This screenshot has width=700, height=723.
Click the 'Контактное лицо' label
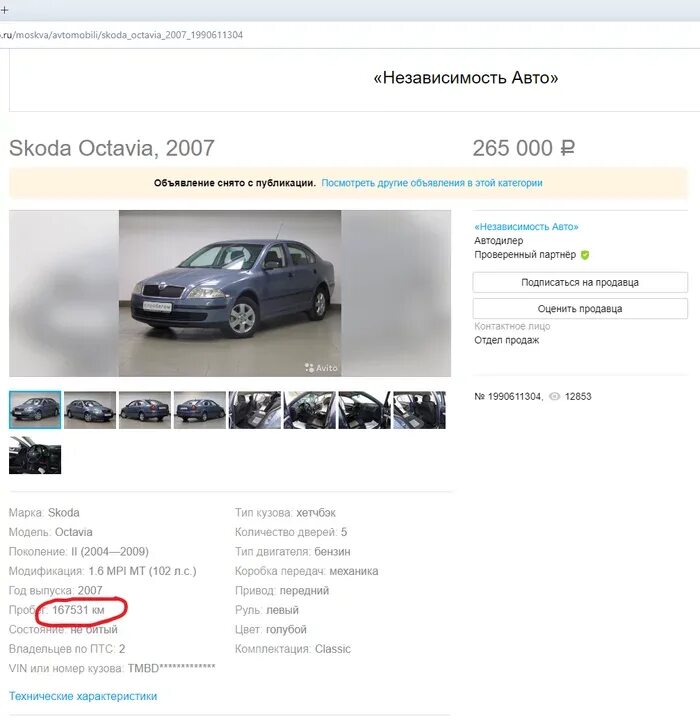coord(512,326)
